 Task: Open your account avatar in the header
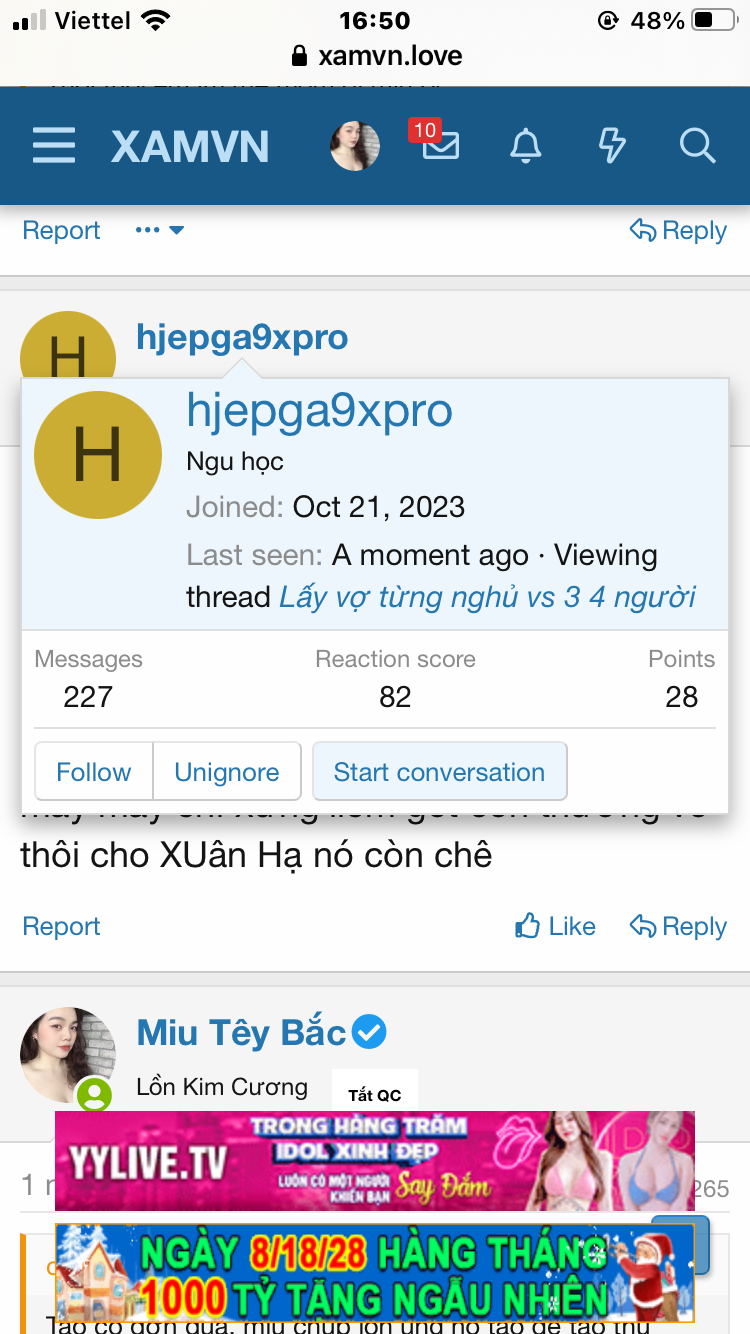pos(355,146)
